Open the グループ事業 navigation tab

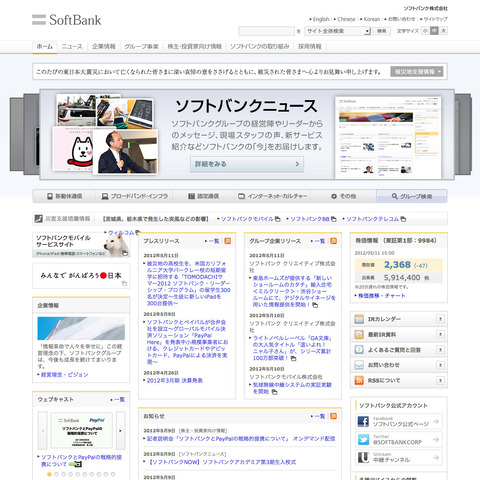[141, 46]
